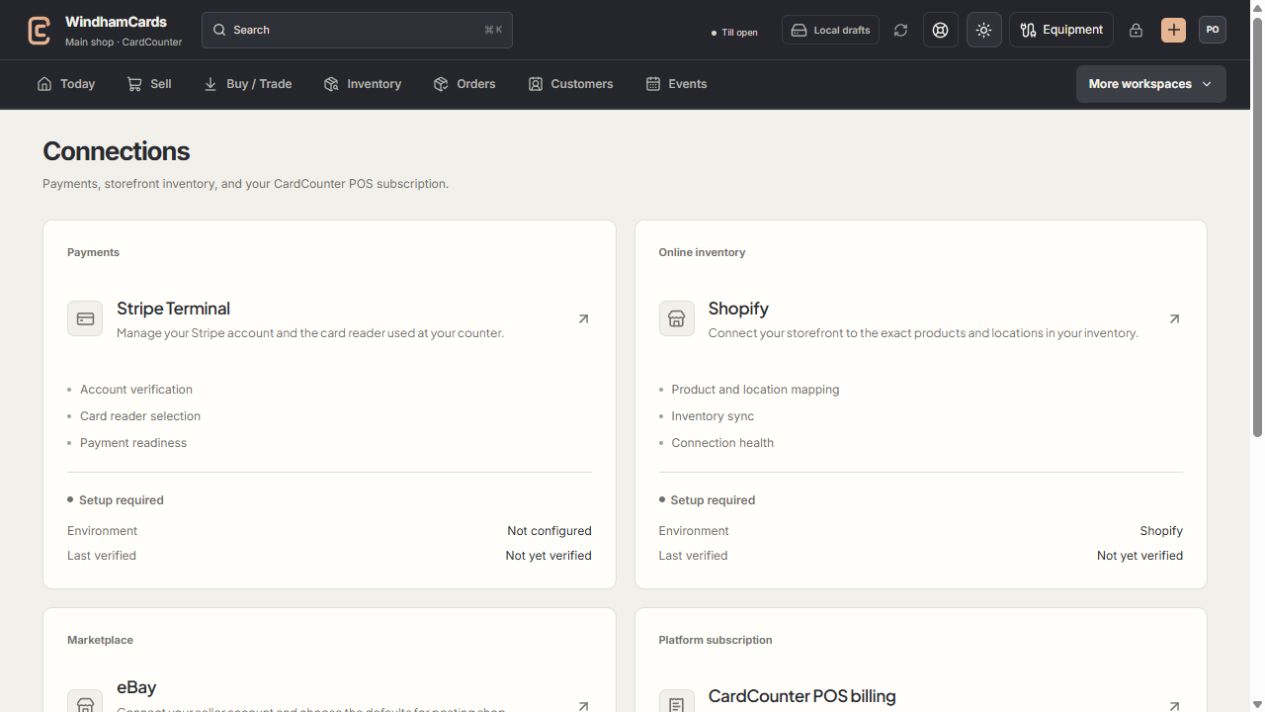Switch to the Inventory tab

tap(363, 84)
